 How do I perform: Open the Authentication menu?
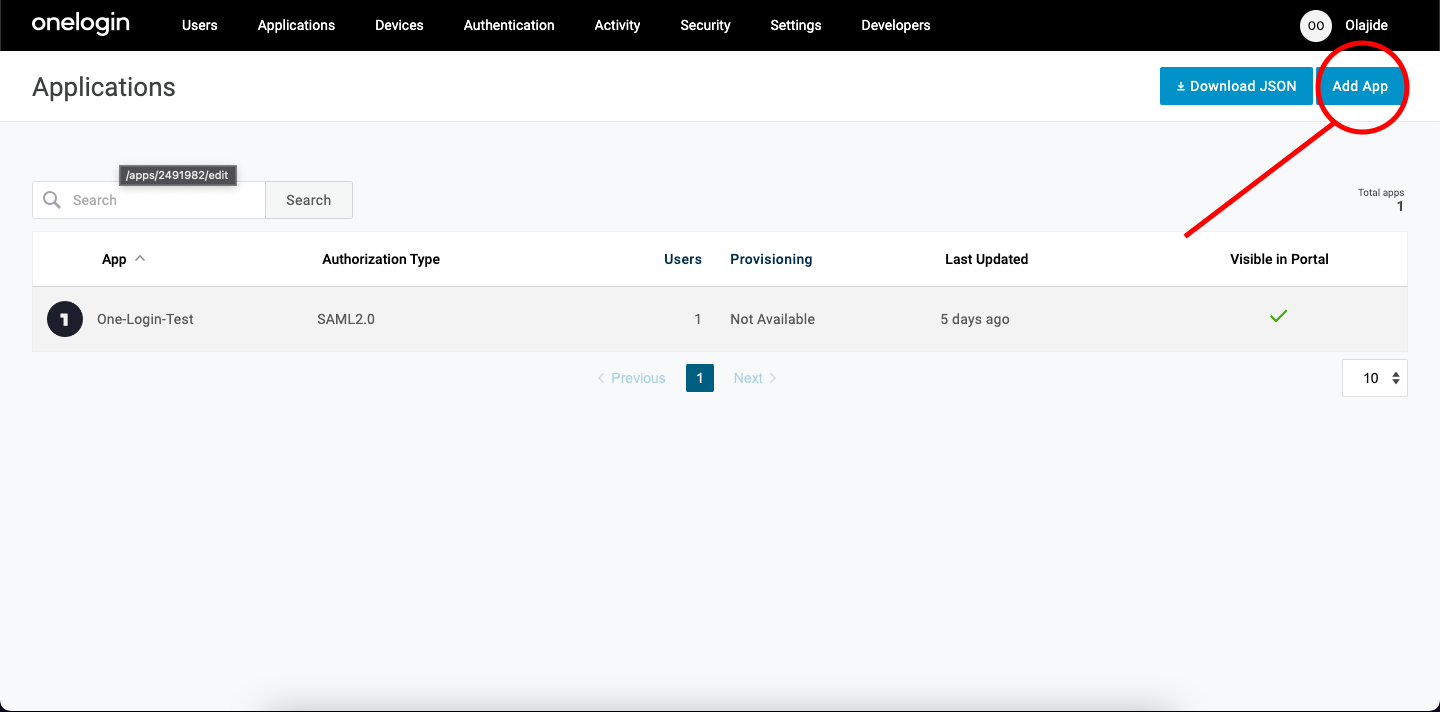point(509,25)
